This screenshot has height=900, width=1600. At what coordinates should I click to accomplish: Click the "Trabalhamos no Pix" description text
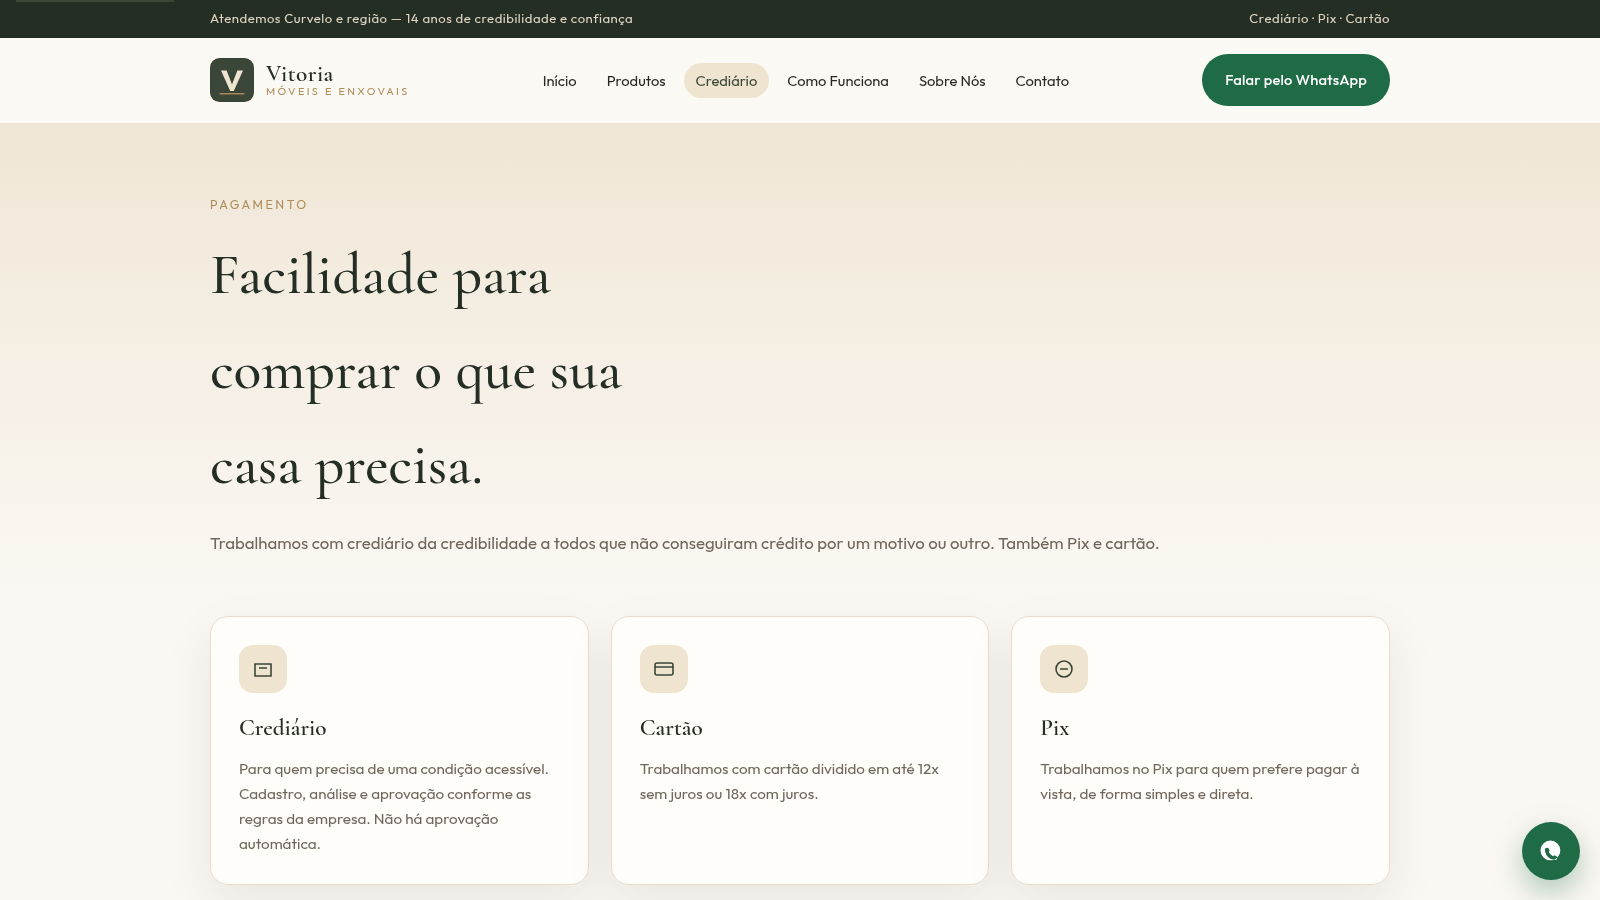pyautogui.click(x=1200, y=781)
